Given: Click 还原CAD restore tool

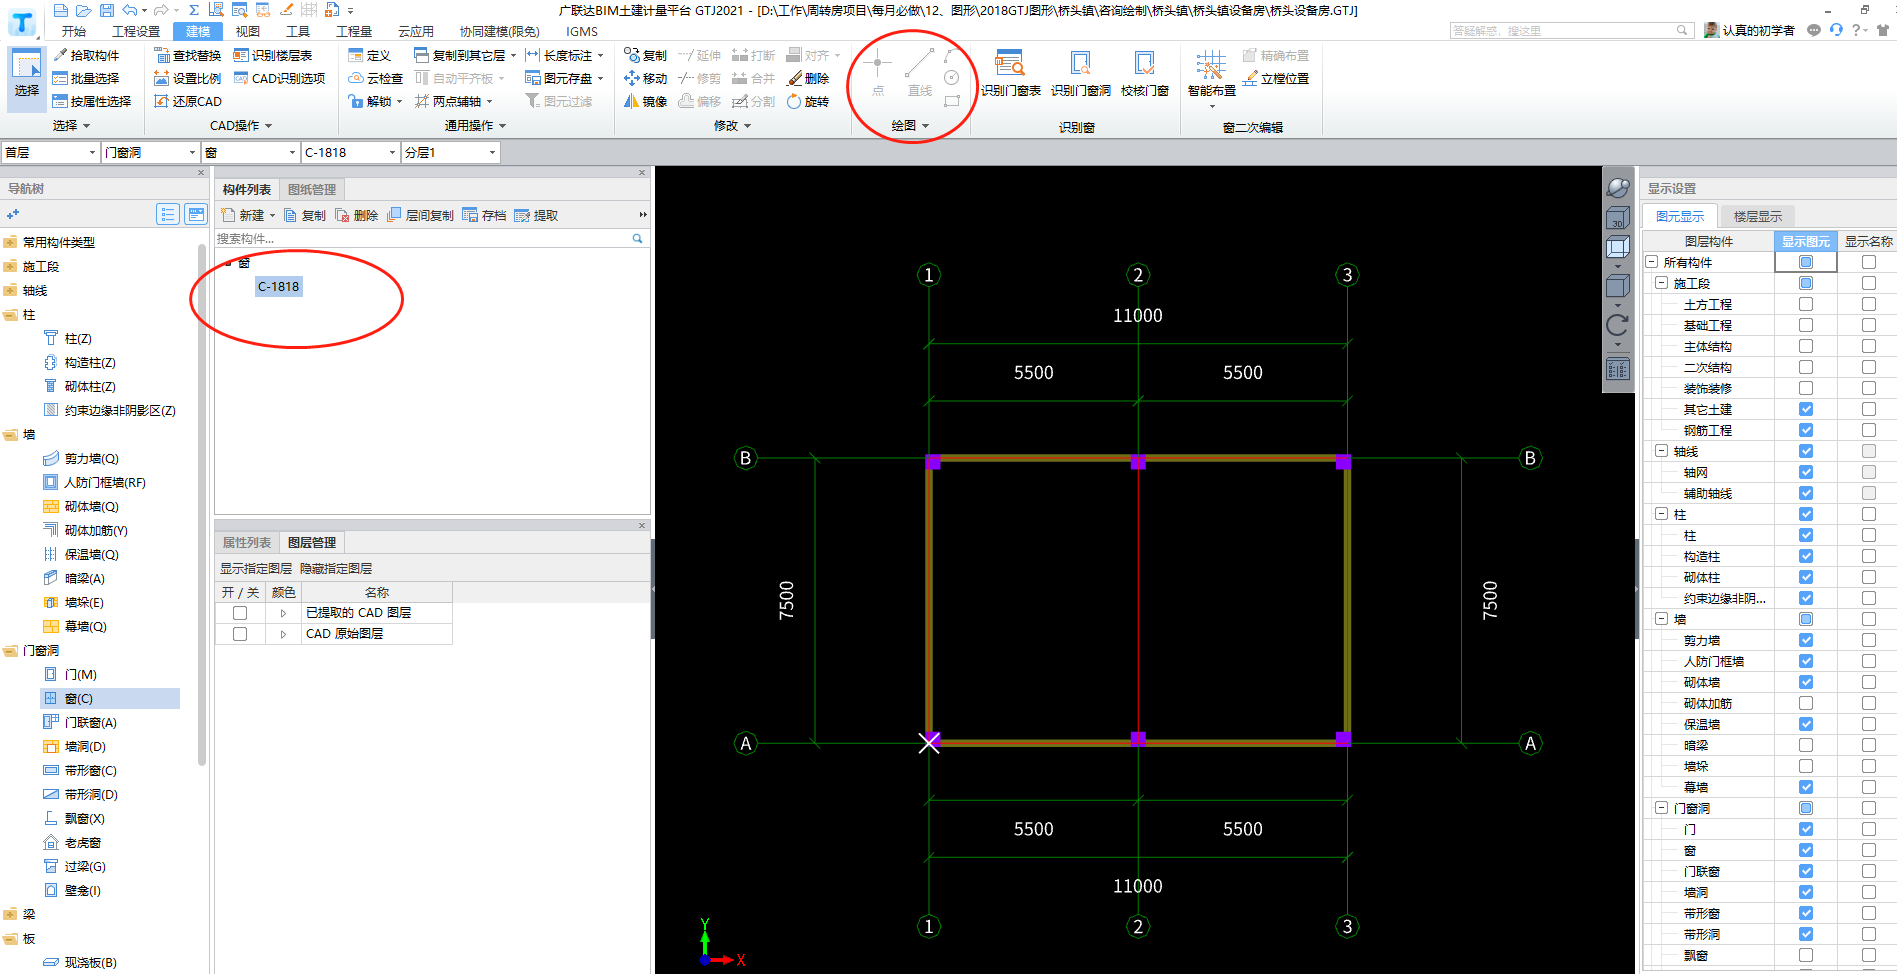Looking at the screenshot, I should tap(188, 101).
